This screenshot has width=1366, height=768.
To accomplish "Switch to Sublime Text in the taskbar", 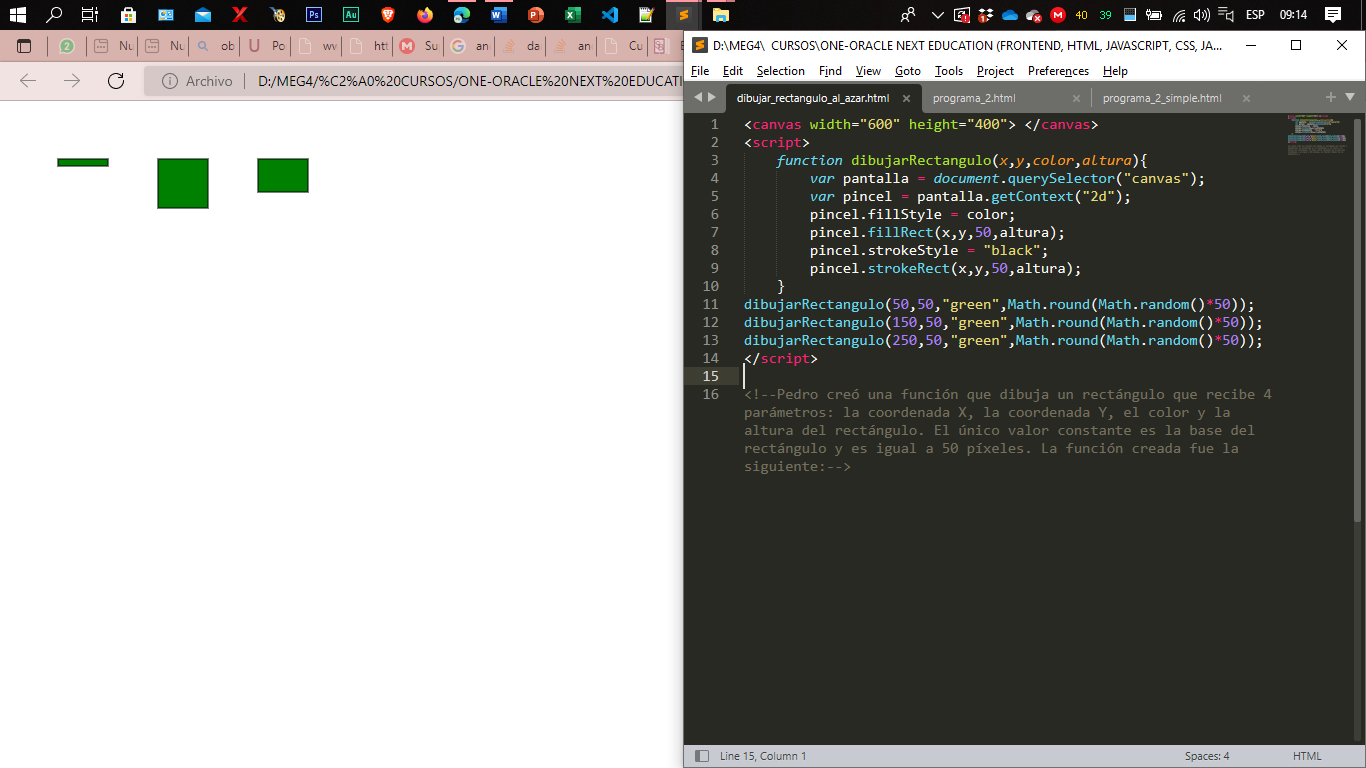I will pyautogui.click(x=684, y=15).
